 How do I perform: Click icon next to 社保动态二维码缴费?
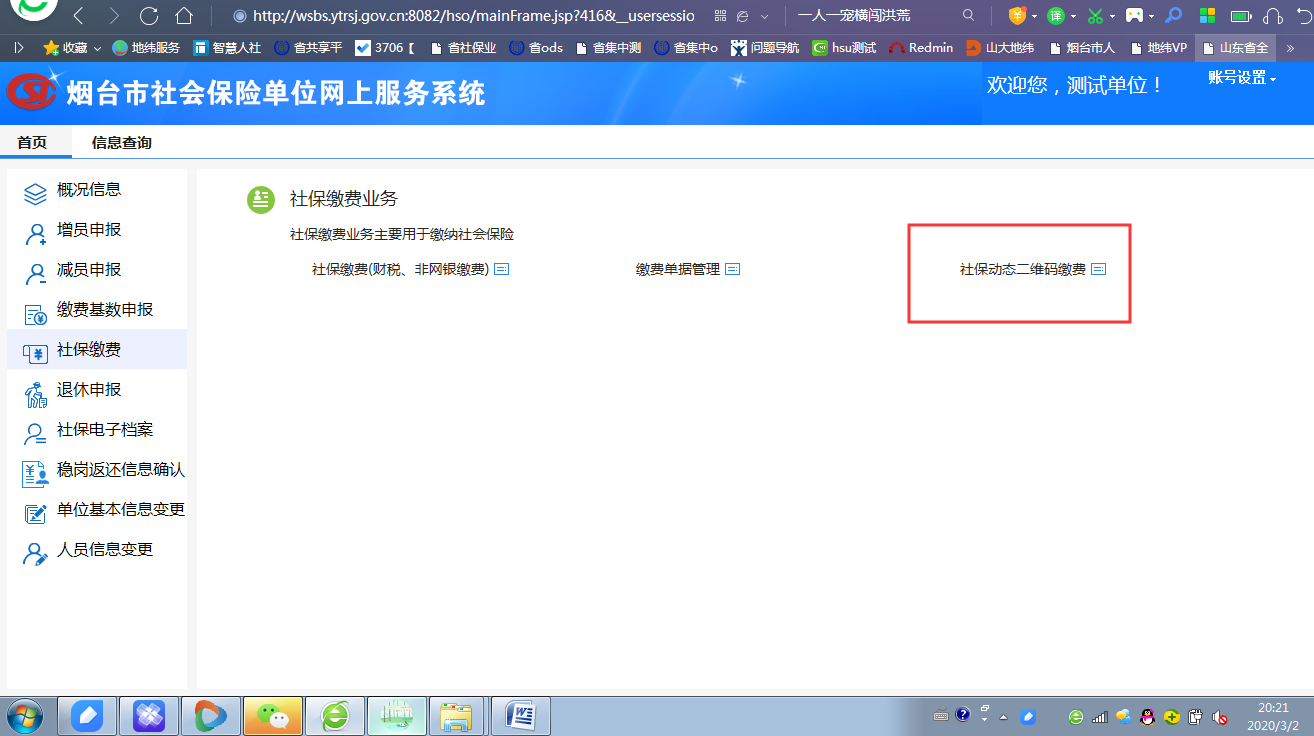[1098, 269]
